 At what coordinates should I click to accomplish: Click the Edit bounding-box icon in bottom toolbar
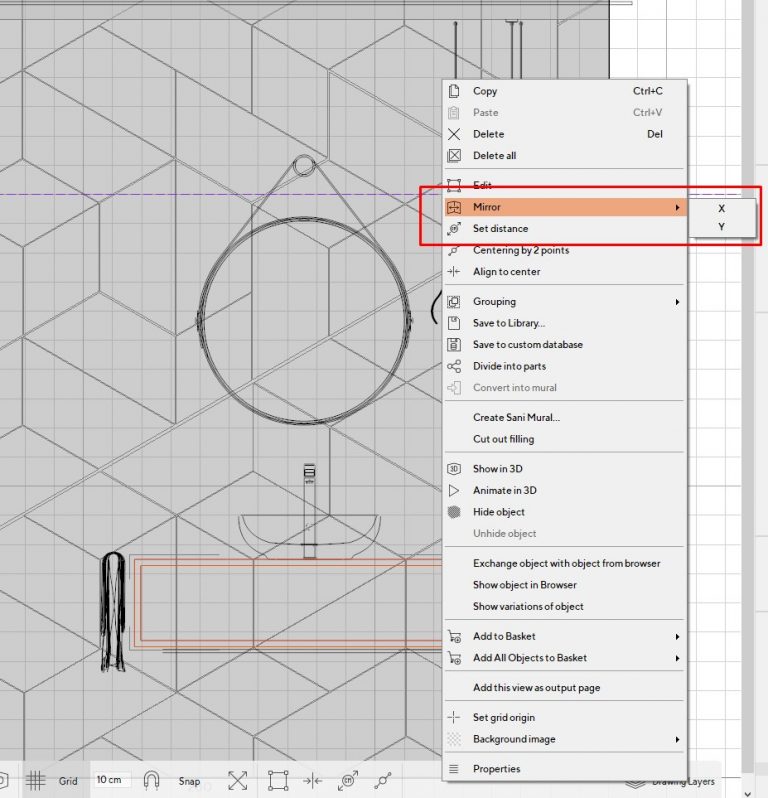click(278, 781)
